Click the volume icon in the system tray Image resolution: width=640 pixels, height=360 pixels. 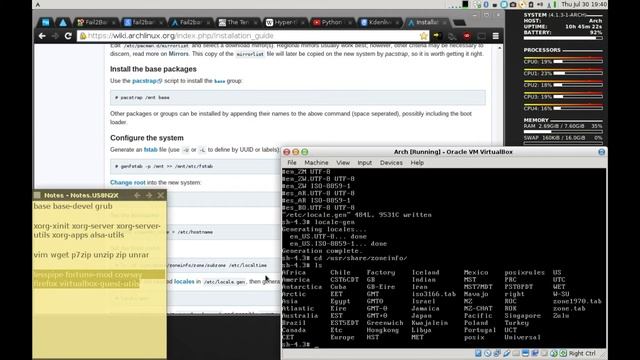click(540, 4)
